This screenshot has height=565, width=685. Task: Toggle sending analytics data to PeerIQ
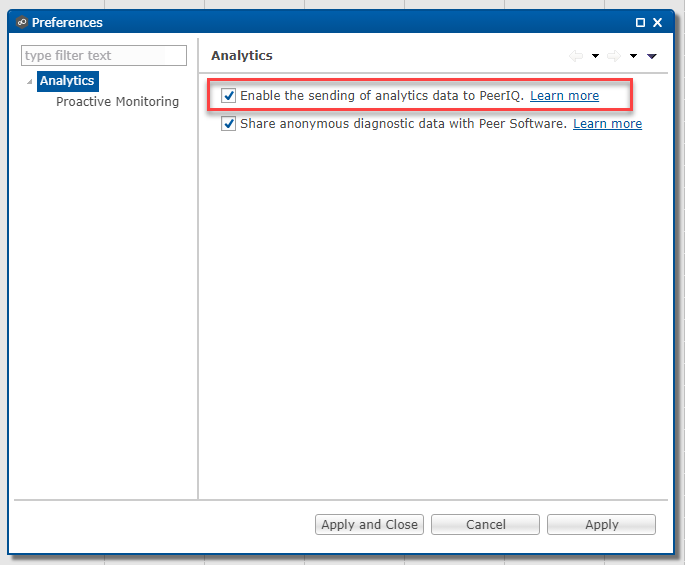pyautogui.click(x=229, y=96)
